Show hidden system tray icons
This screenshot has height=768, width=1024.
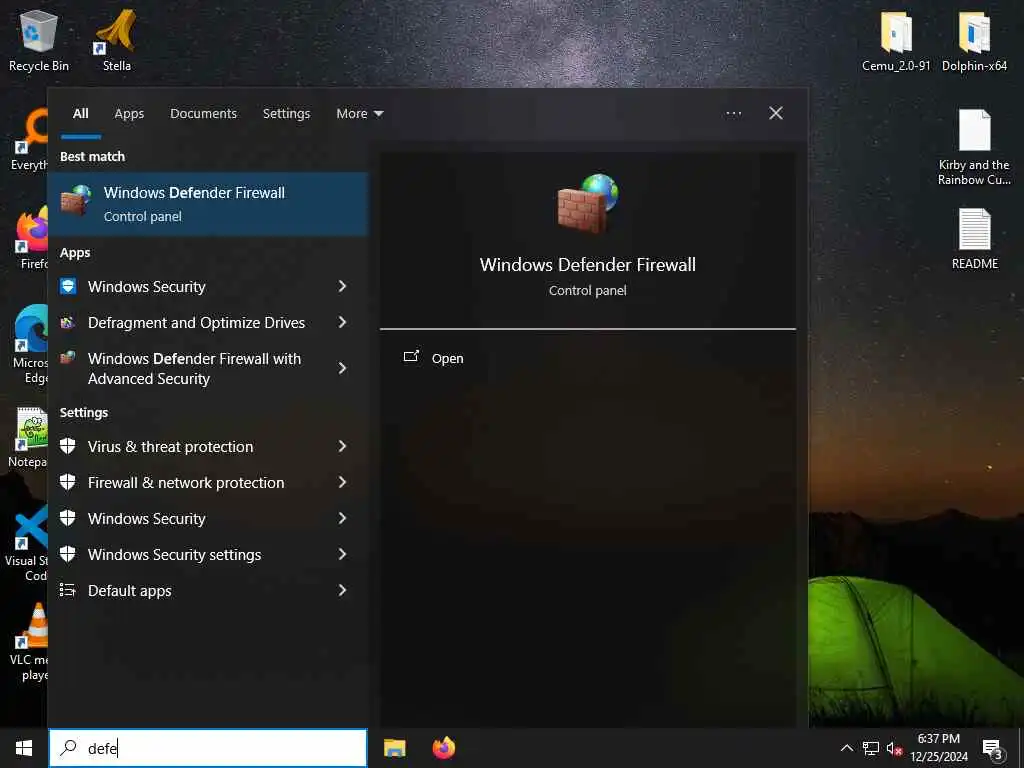(x=846, y=748)
